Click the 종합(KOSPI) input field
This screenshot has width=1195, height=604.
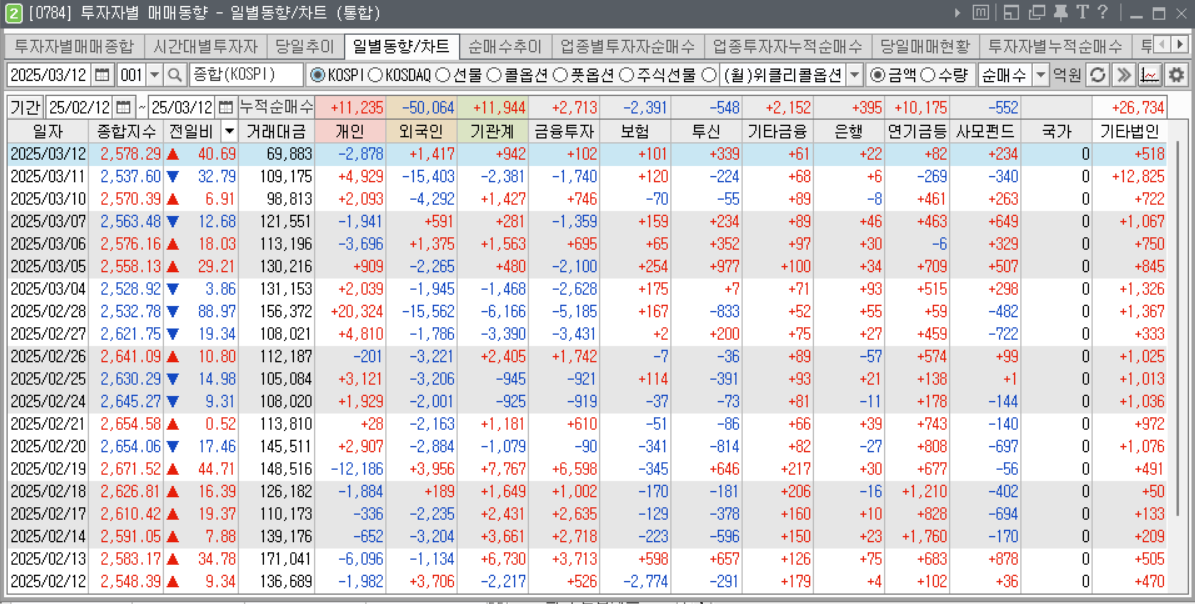point(246,75)
